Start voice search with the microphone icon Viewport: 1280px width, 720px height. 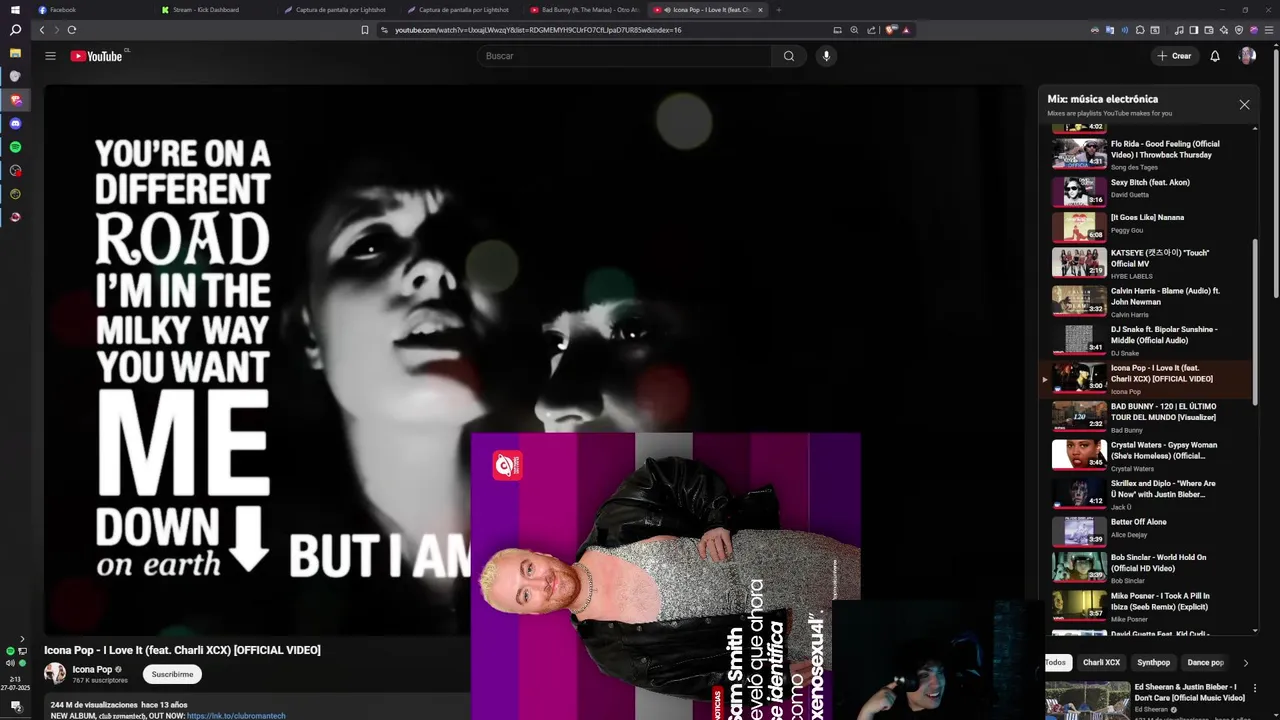(x=826, y=56)
